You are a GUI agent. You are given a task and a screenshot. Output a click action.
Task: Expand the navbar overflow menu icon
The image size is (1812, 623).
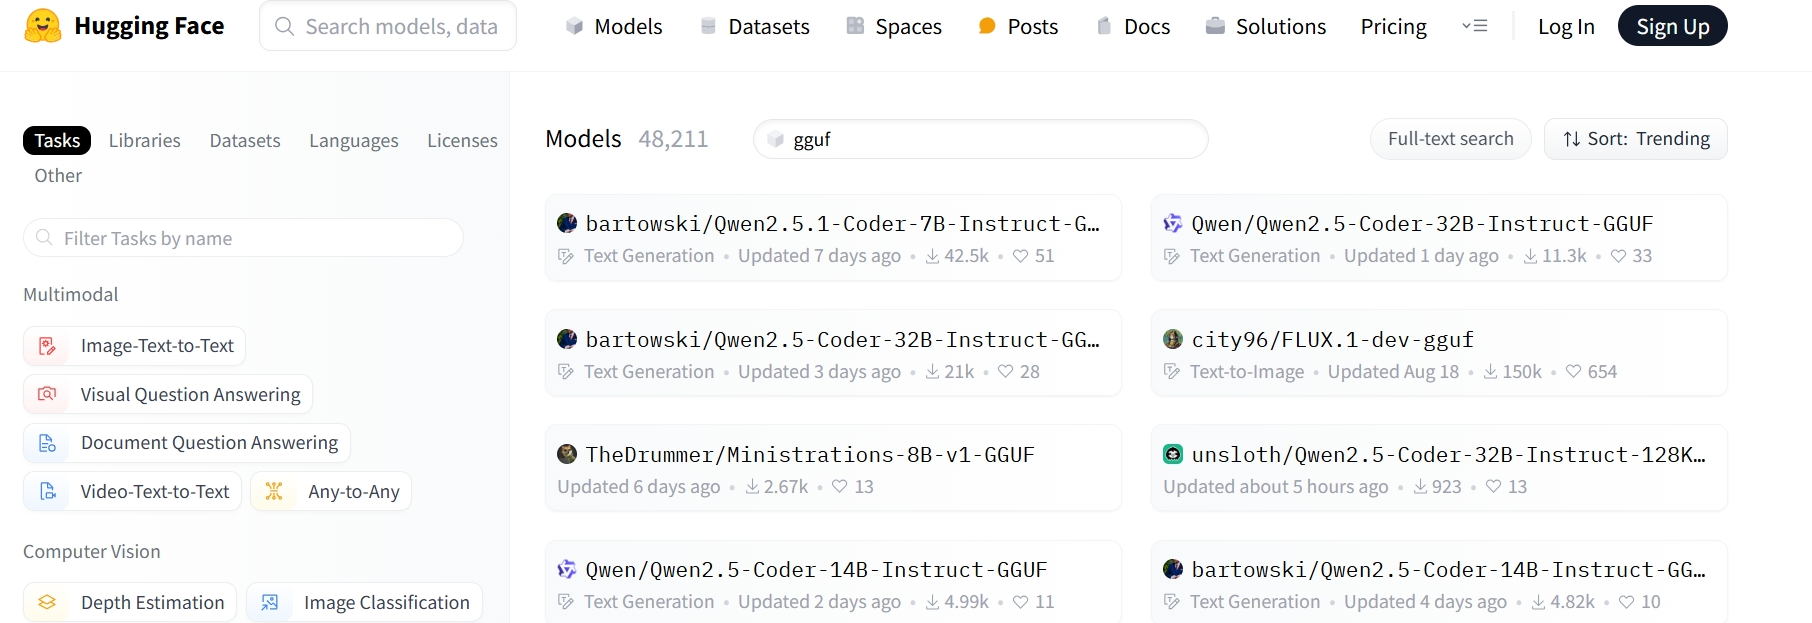1474,26
